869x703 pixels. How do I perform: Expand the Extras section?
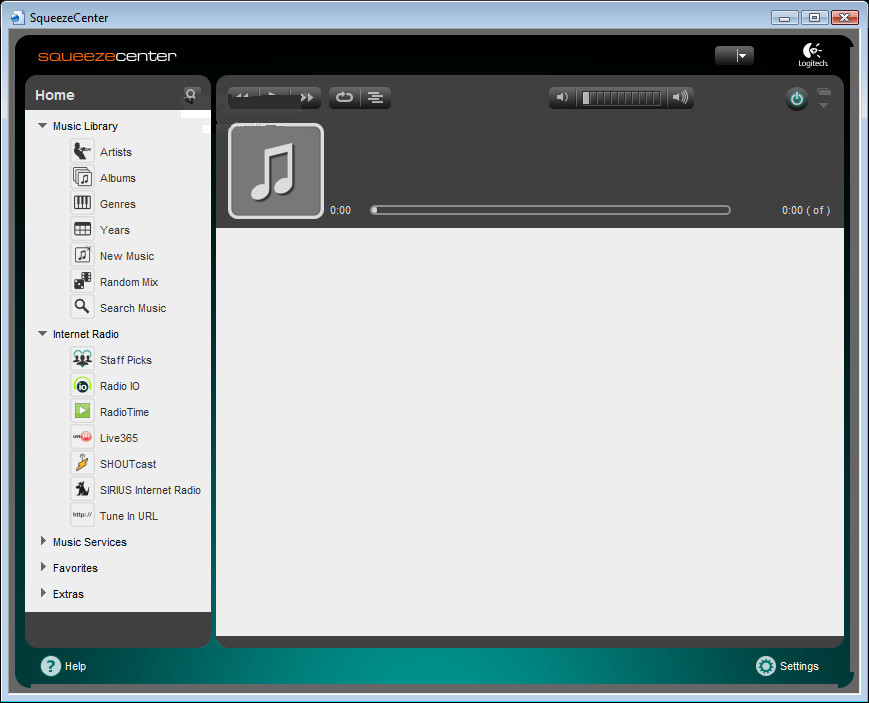[x=43, y=593]
